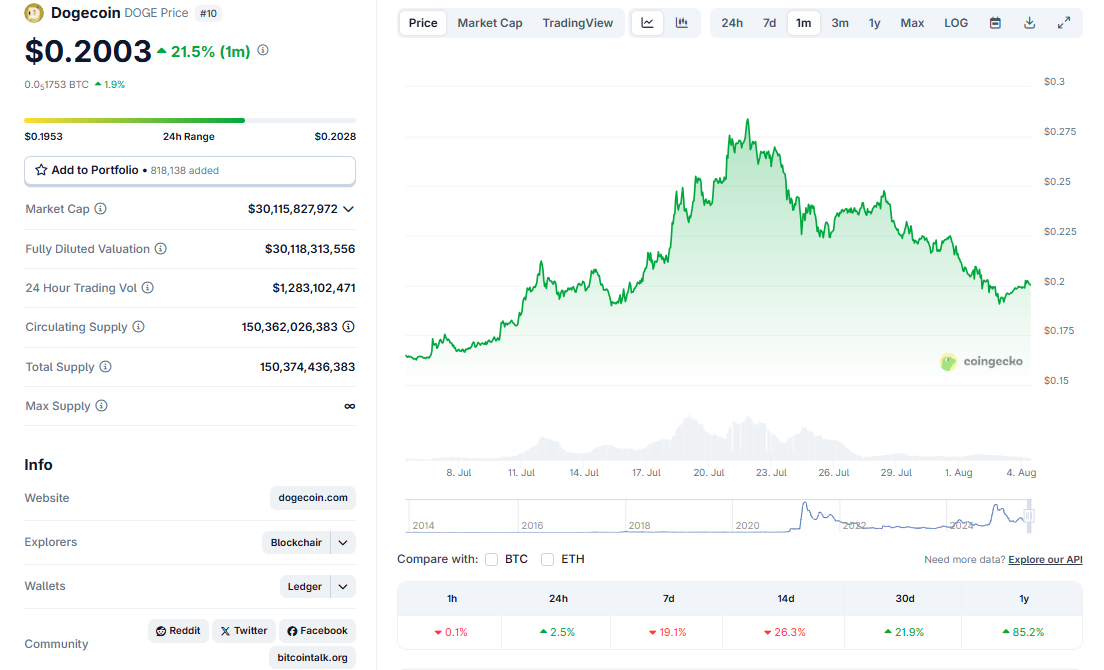The width and height of the screenshot is (1104, 670).
Task: Set chart range to 1y
Action: pos(874,23)
